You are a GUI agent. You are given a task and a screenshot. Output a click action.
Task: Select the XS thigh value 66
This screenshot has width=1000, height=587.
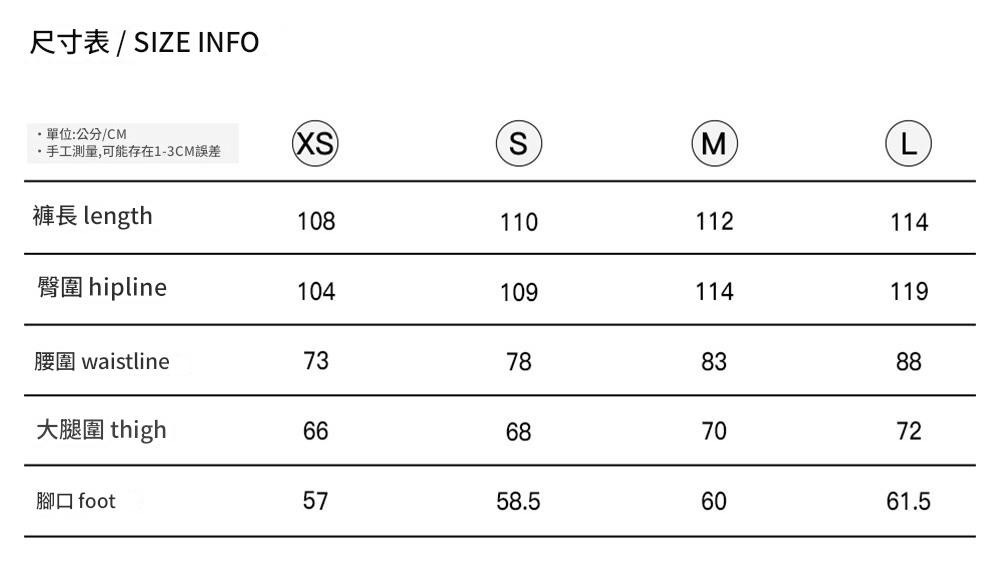tap(316, 431)
